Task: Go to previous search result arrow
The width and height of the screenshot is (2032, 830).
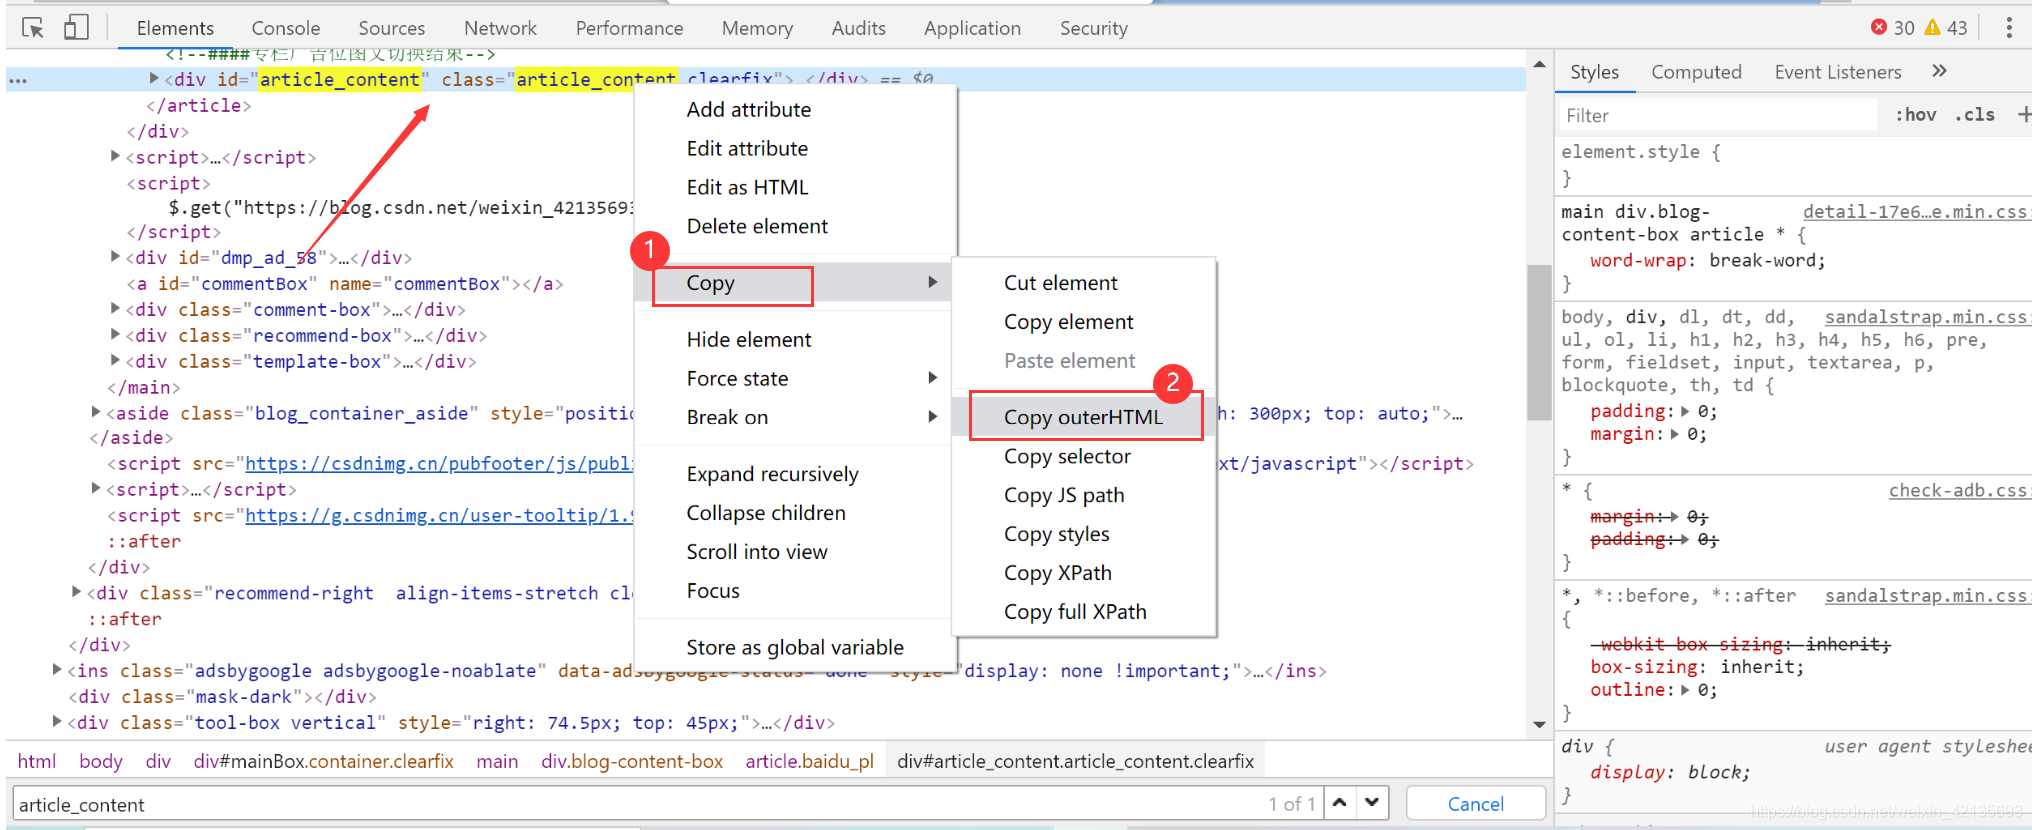Action: pos(1340,803)
